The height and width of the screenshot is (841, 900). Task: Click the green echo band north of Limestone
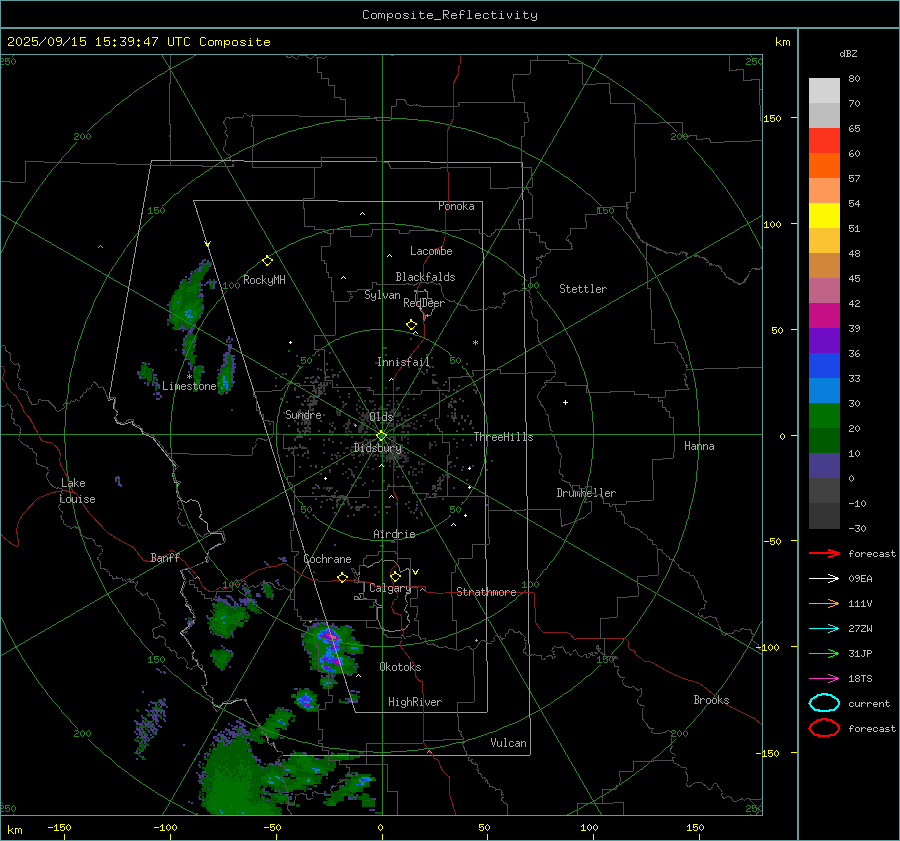click(x=187, y=297)
